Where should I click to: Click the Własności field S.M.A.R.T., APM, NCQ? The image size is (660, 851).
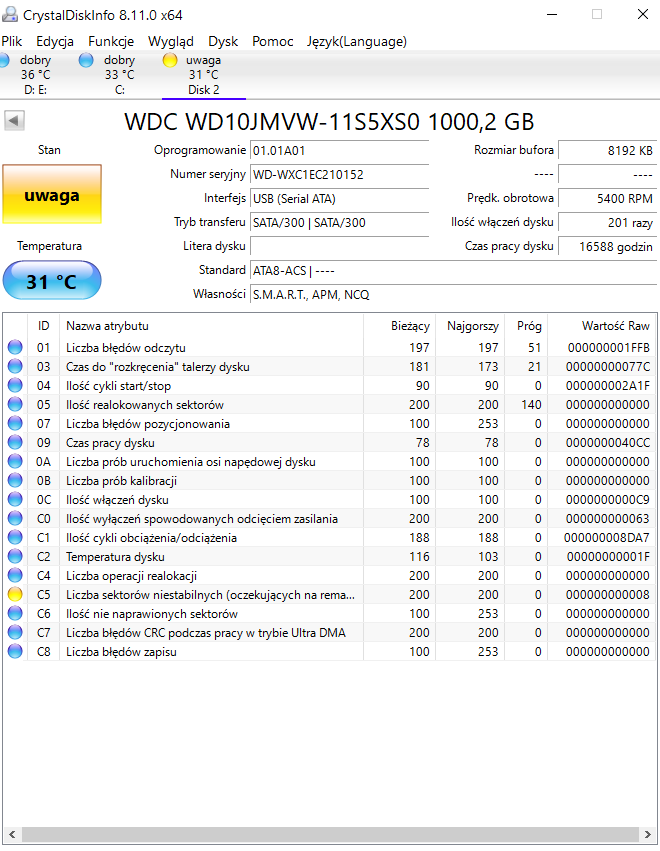453,294
